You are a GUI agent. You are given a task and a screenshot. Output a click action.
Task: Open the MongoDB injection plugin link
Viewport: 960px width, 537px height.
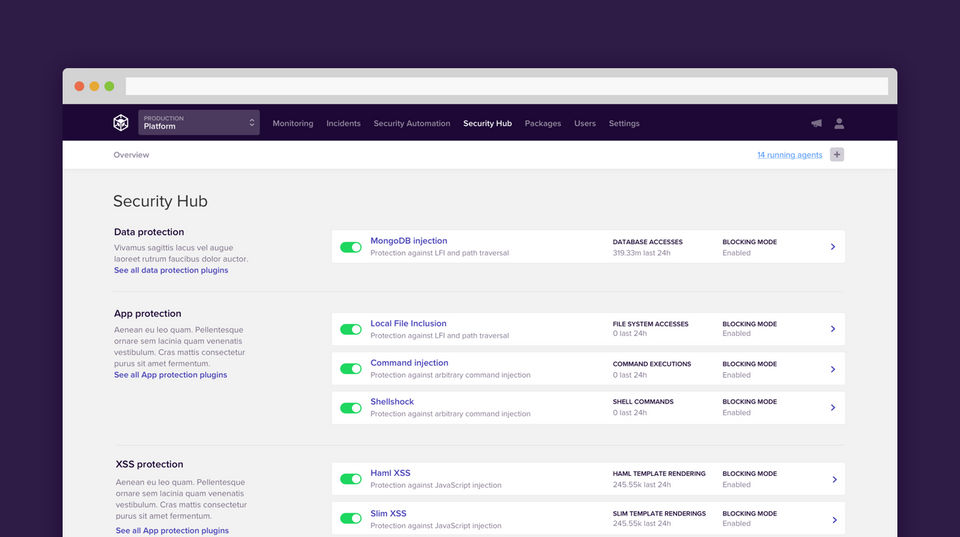click(408, 241)
